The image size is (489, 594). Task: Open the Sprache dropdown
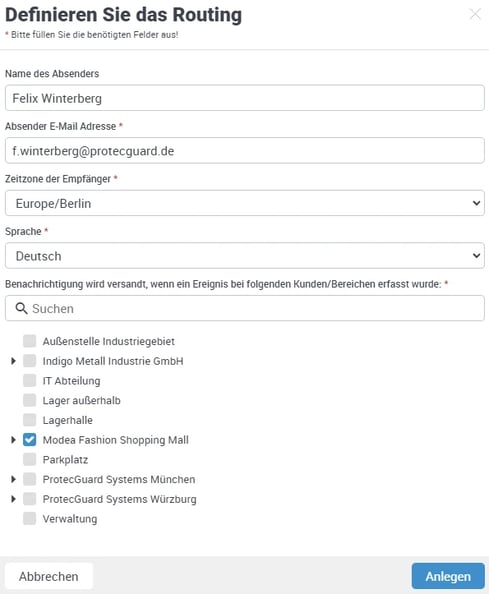pyautogui.click(x=245, y=256)
